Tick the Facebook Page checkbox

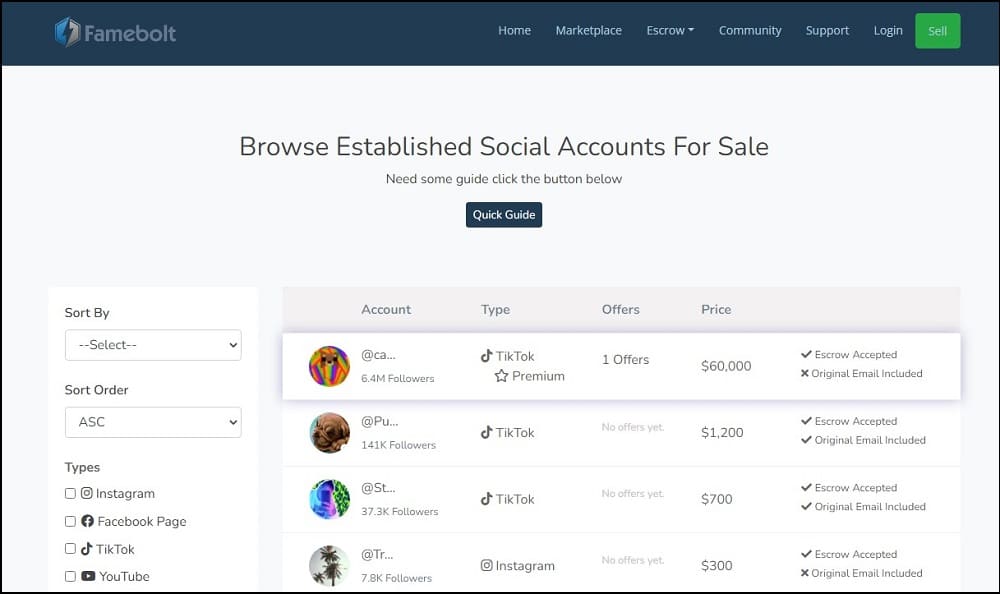click(70, 521)
